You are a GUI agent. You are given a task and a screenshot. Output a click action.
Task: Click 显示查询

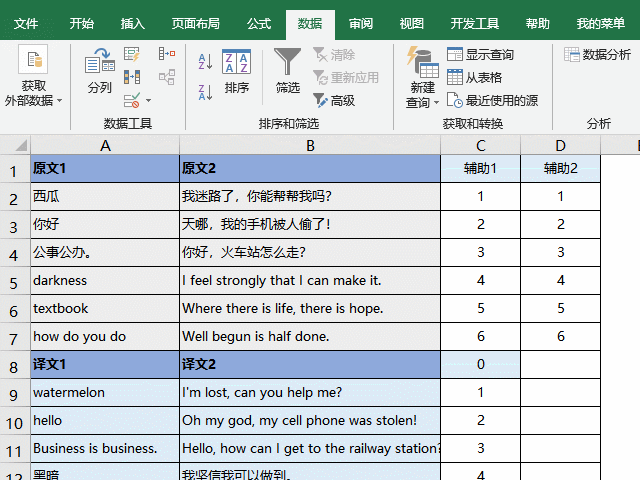[480, 54]
